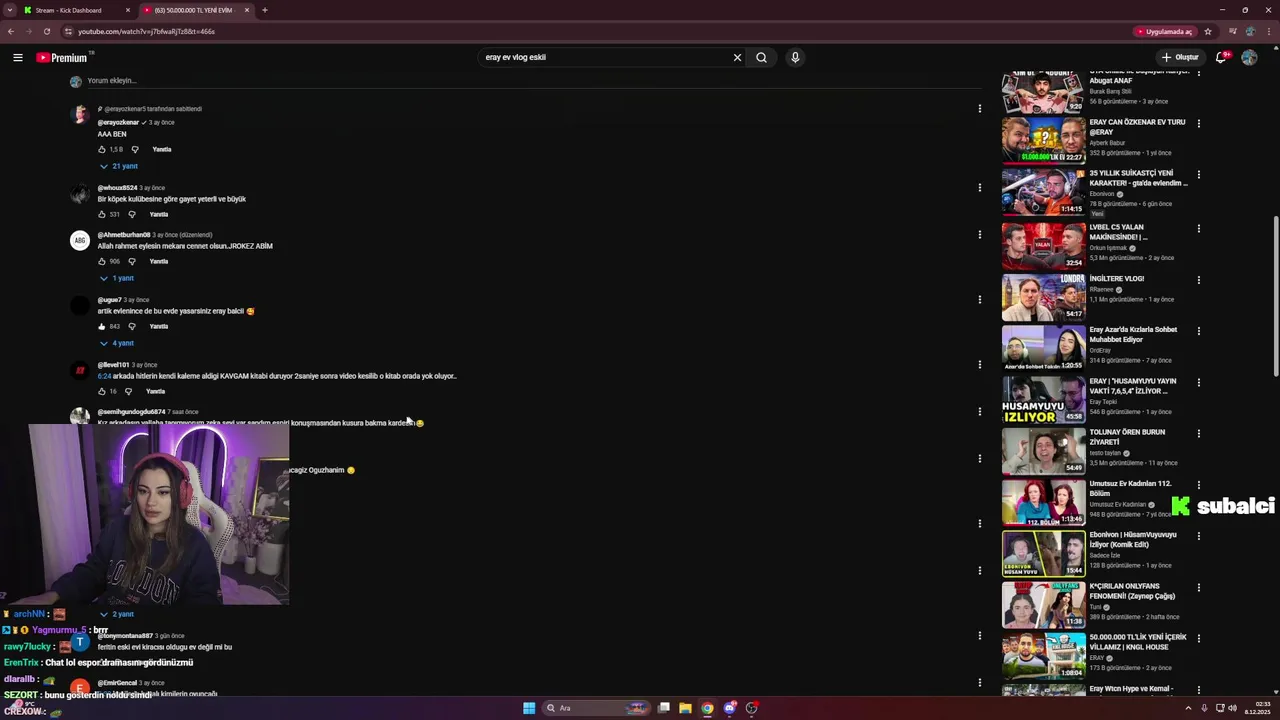1280x720 pixels.
Task: Open menu for ERAY CAN ÖZKENAR EV TURU video
Action: [x=1198, y=124]
